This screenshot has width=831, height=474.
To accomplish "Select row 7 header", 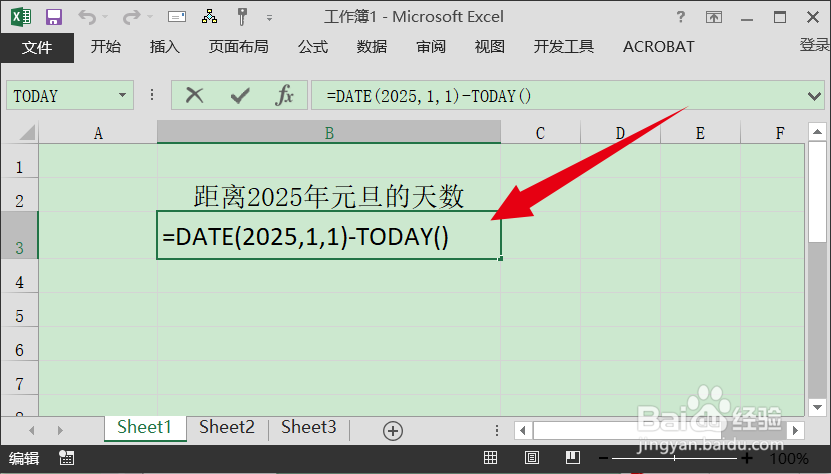I will coord(19,378).
